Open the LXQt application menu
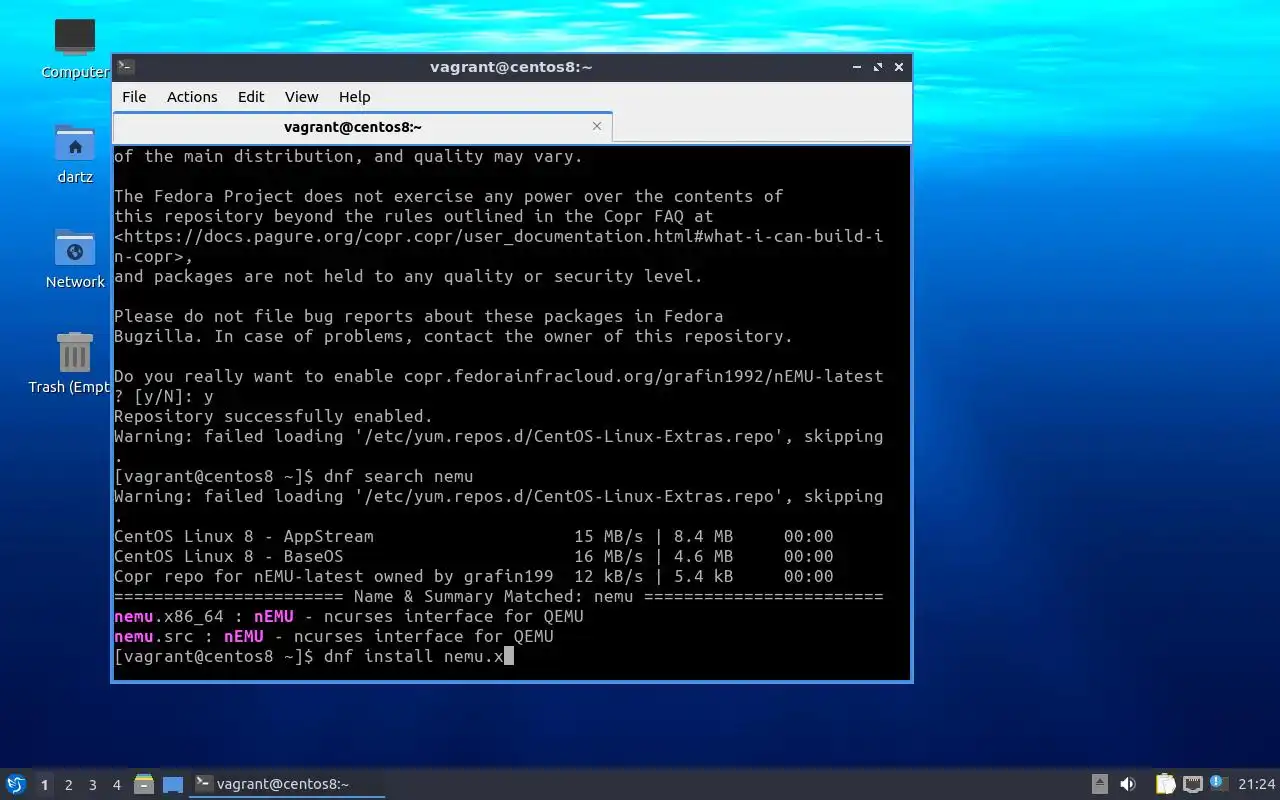 click(15, 785)
